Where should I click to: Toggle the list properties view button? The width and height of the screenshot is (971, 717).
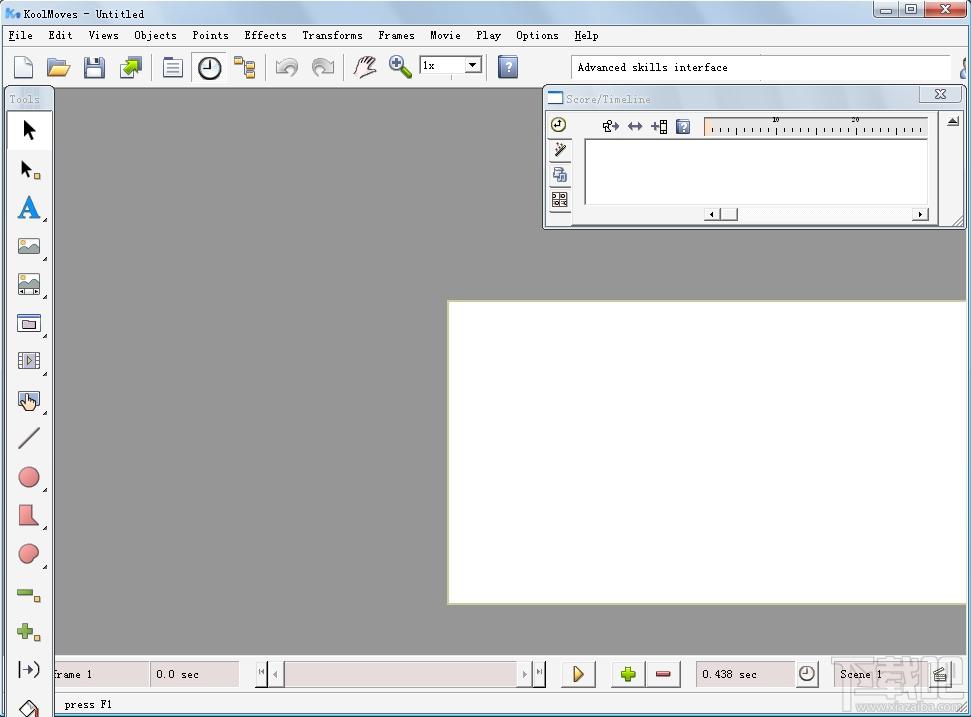tap(173, 67)
